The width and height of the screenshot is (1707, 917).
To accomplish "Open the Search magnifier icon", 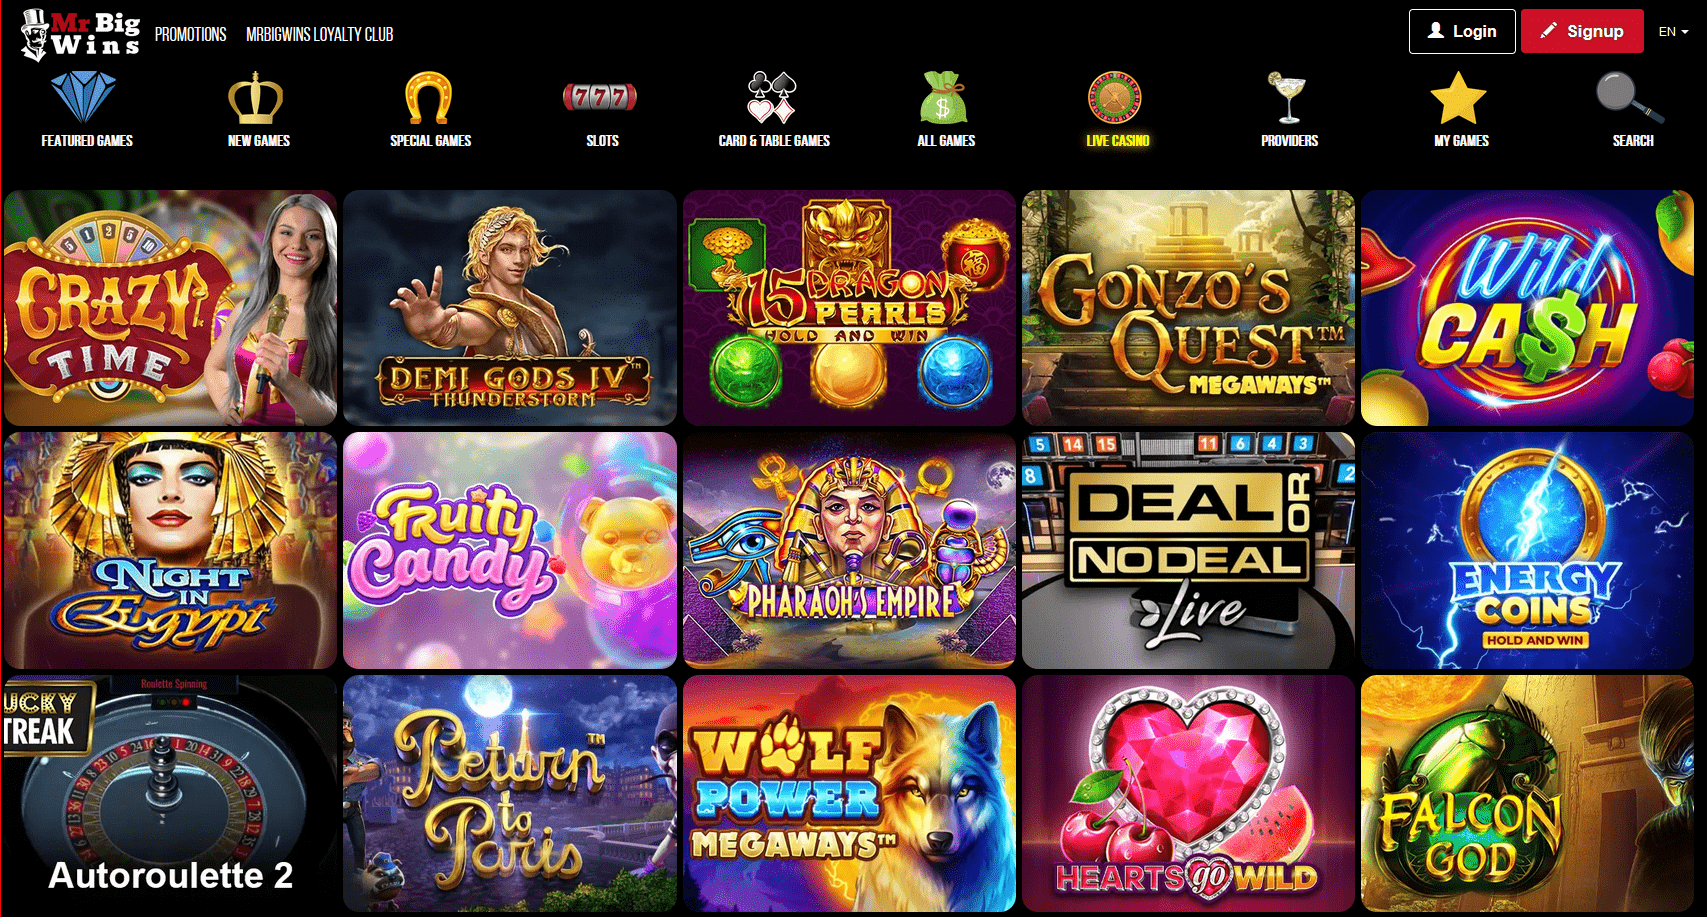I will point(1630,98).
